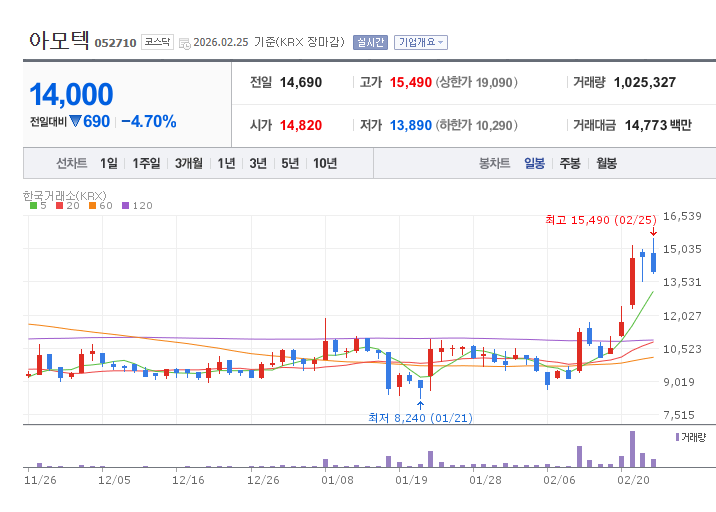This screenshot has width=716, height=512.
Task: Open the 기업개요 dropdown
Action: pos(421,42)
